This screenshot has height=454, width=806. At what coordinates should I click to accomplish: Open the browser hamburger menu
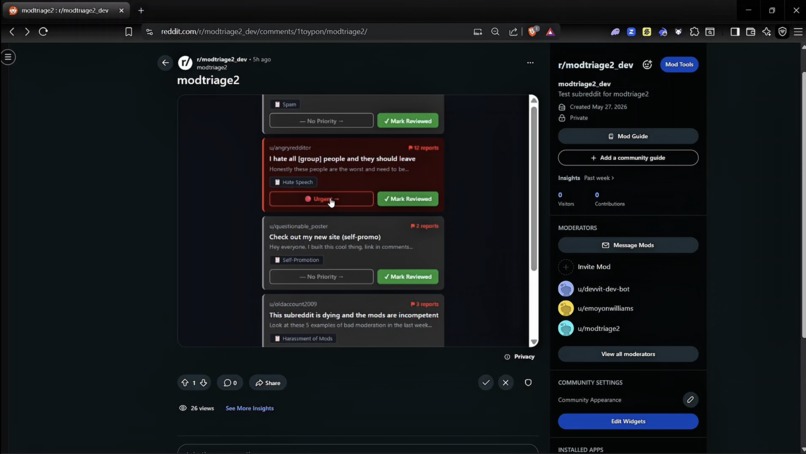[798, 32]
